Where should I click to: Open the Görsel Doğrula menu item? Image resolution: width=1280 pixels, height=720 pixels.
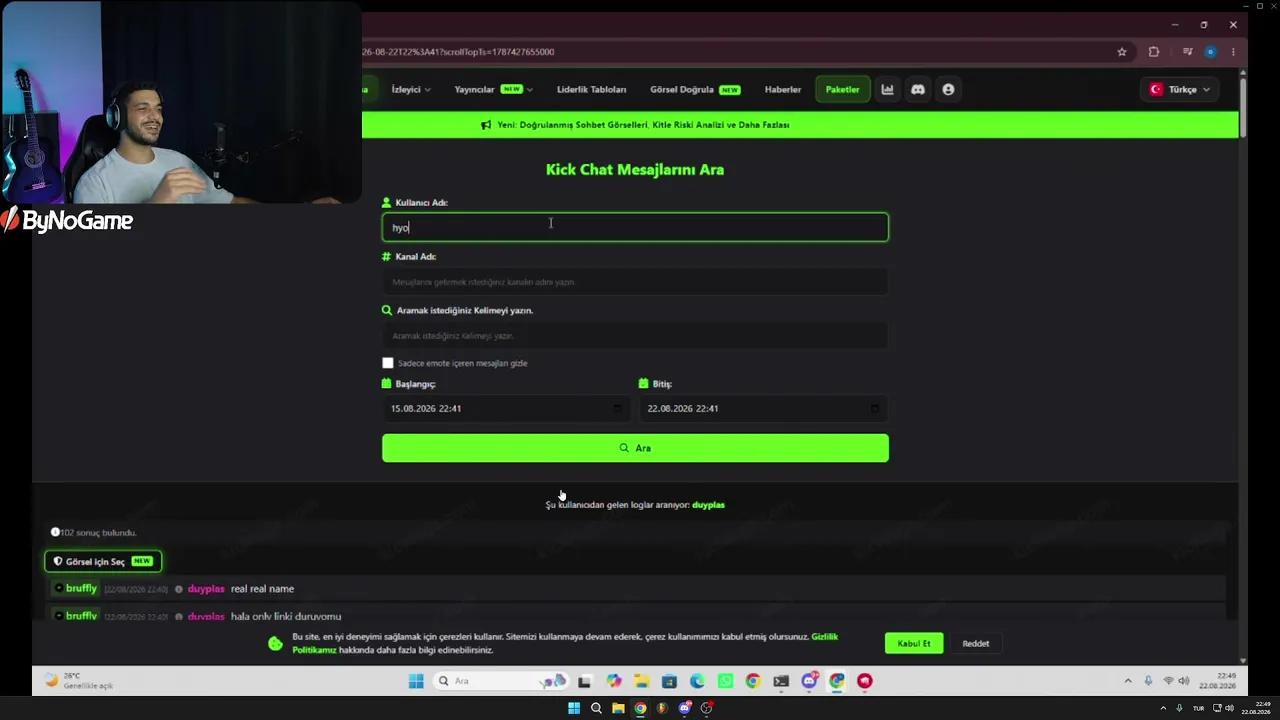tap(695, 90)
